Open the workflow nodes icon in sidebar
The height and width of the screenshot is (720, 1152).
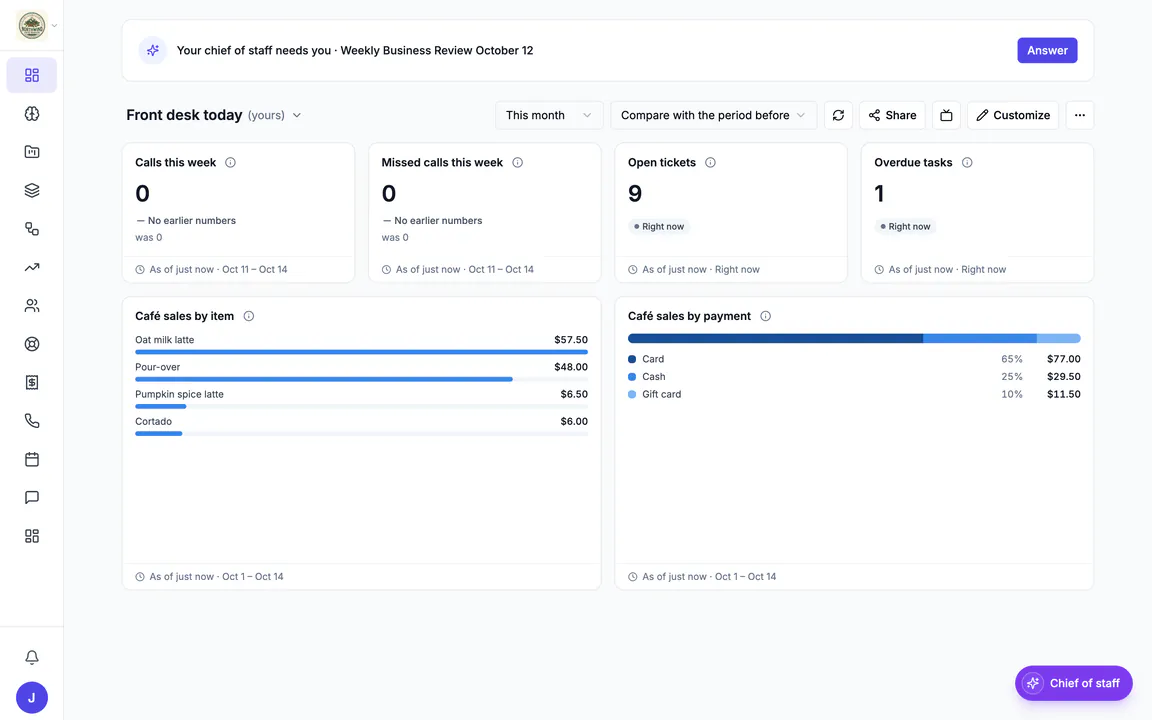click(32, 228)
